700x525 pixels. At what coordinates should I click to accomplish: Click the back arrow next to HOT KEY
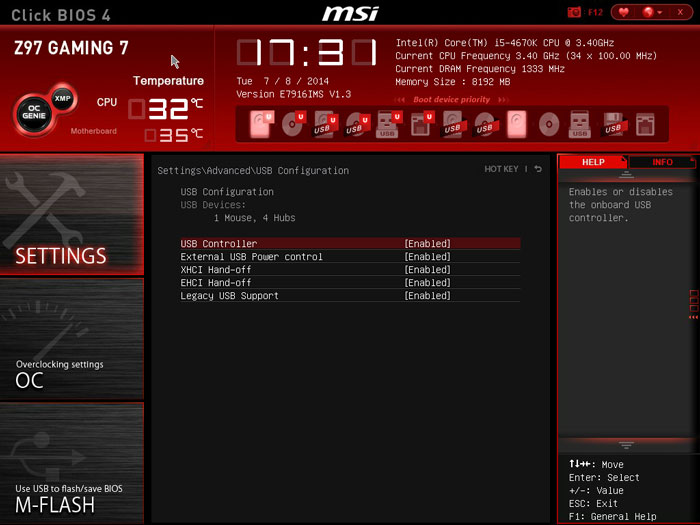(538, 169)
